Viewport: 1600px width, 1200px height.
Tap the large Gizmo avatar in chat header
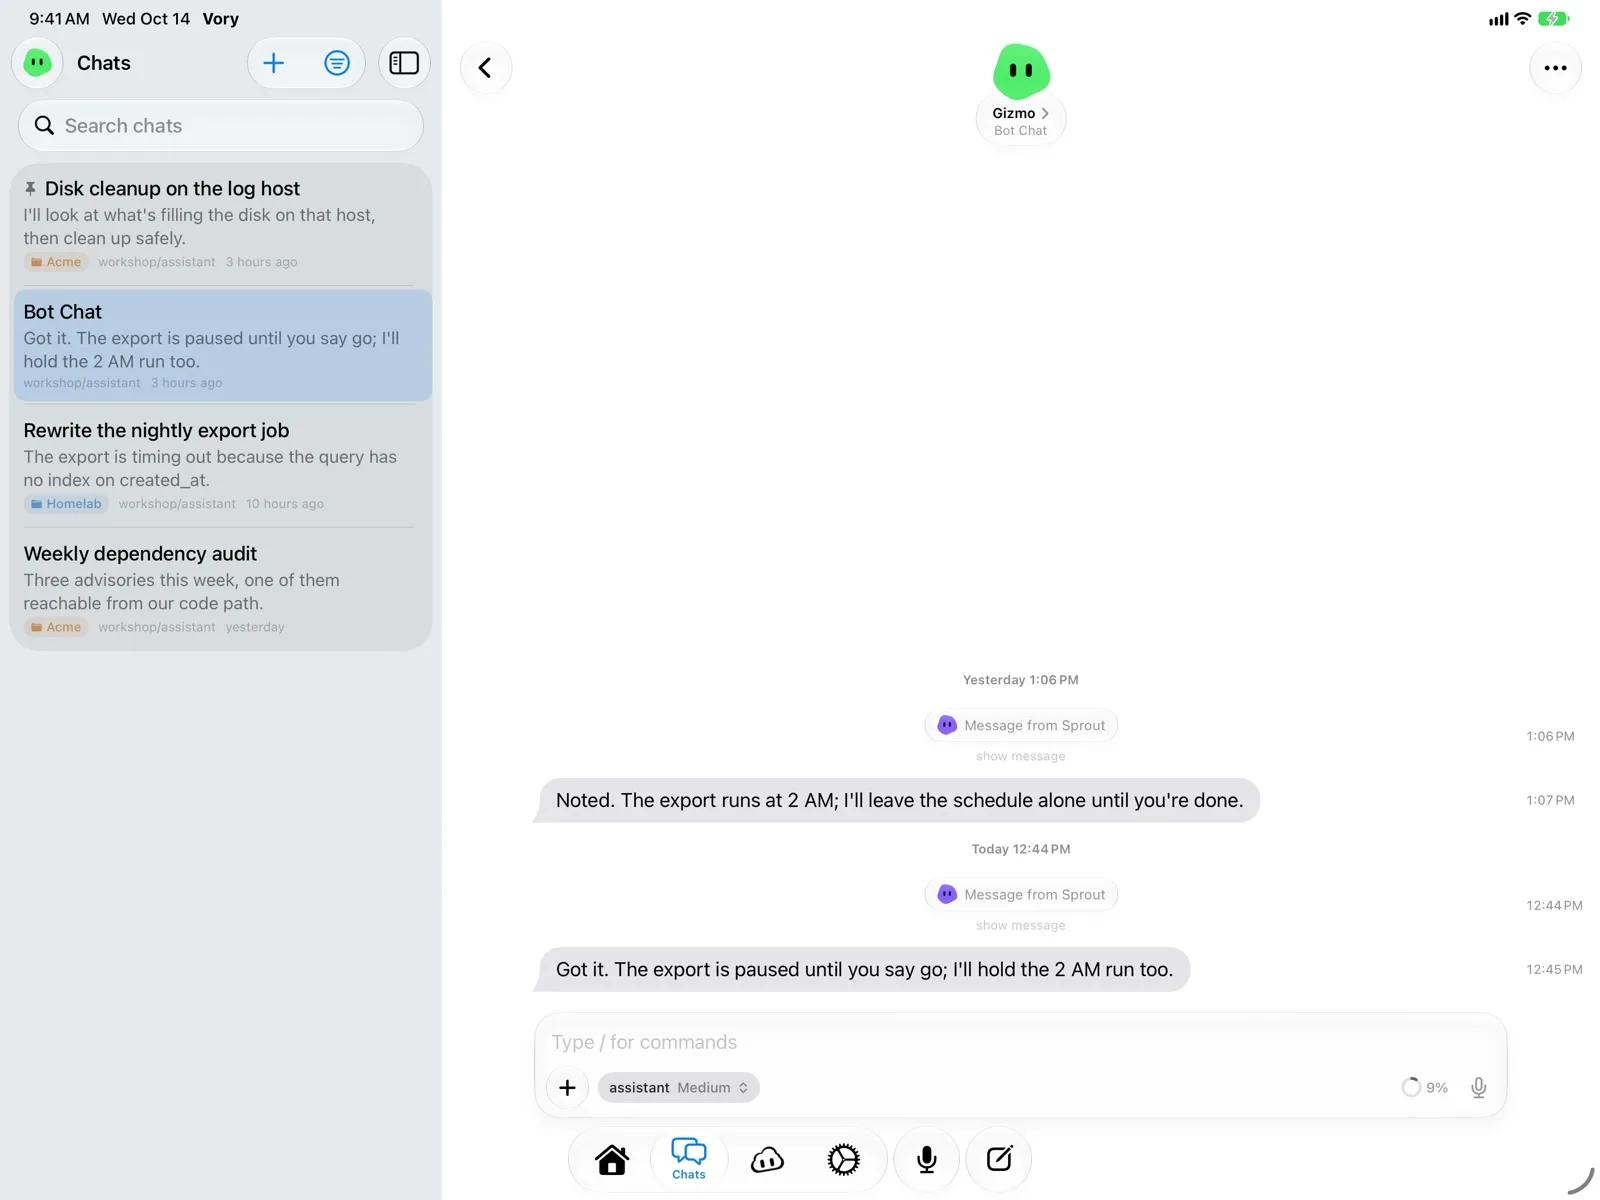tap(1021, 71)
